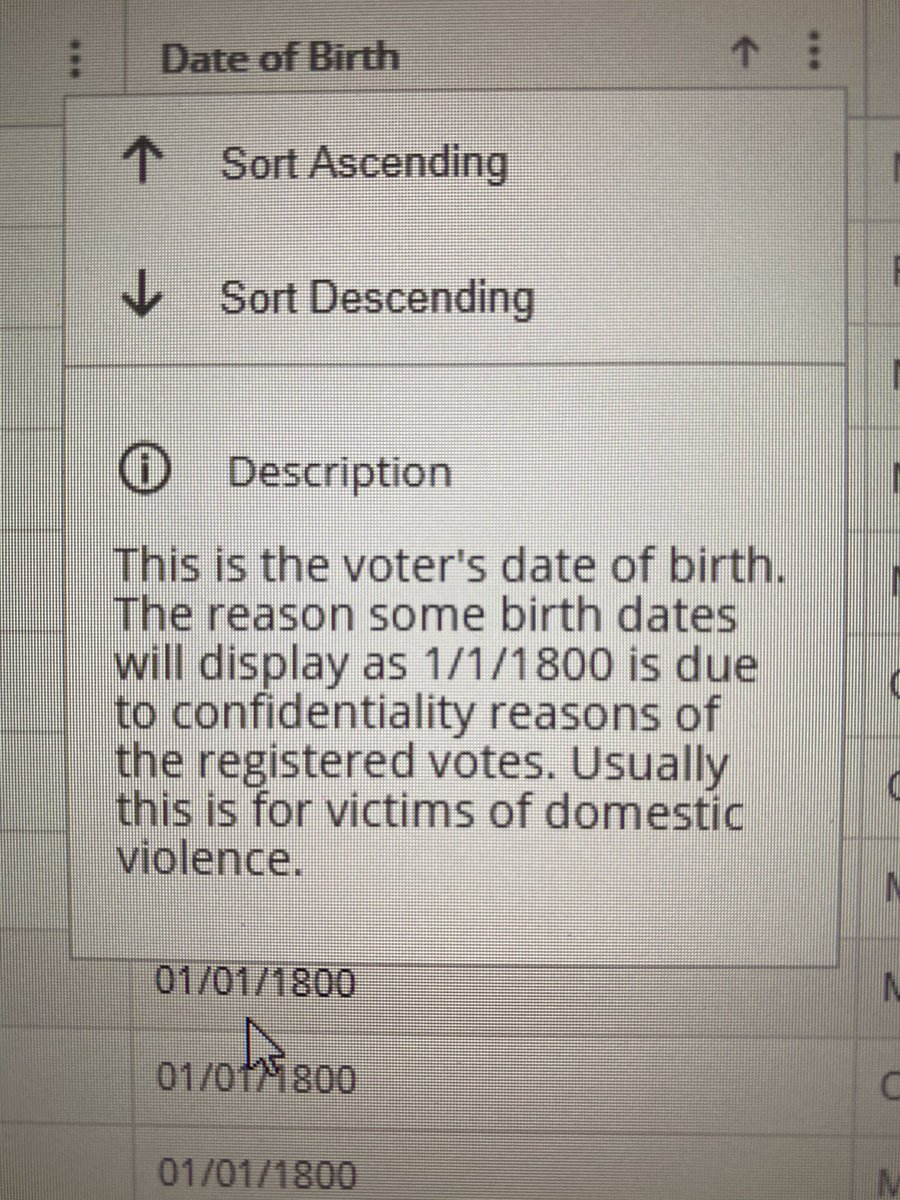Choose Sort Descending from the column menu
This screenshot has height=1200, width=900.
(x=376, y=297)
